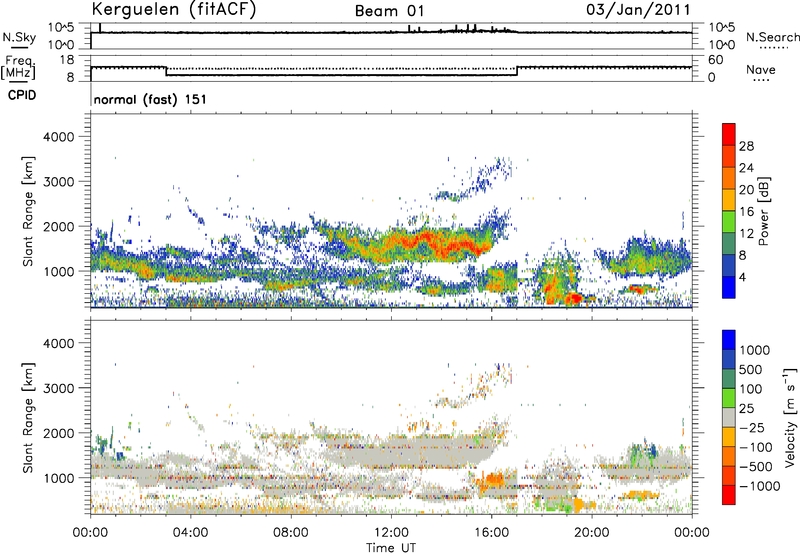The height and width of the screenshot is (554, 800).
Task: Click the "04:00" time tick label
Action: click(x=190, y=533)
